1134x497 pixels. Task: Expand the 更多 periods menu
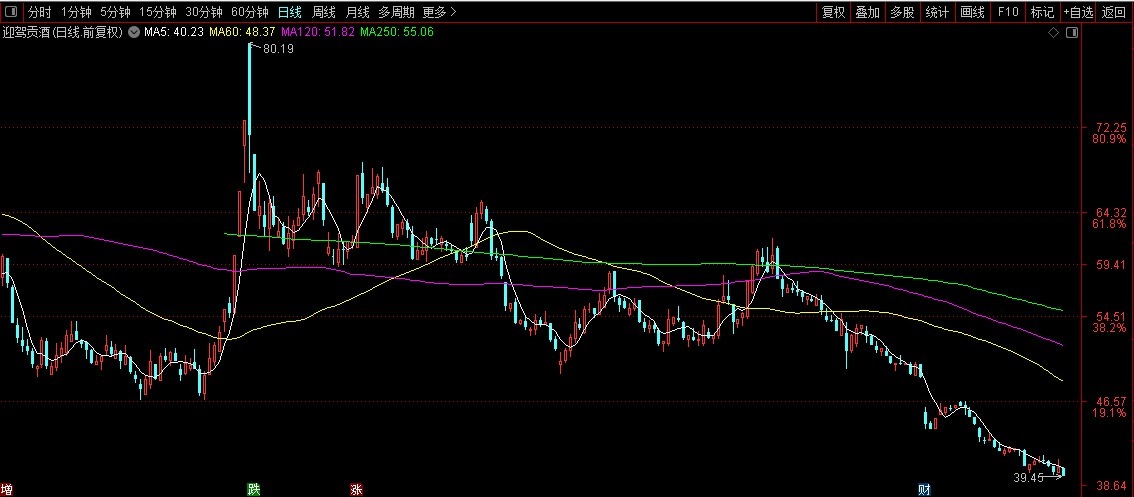(439, 13)
